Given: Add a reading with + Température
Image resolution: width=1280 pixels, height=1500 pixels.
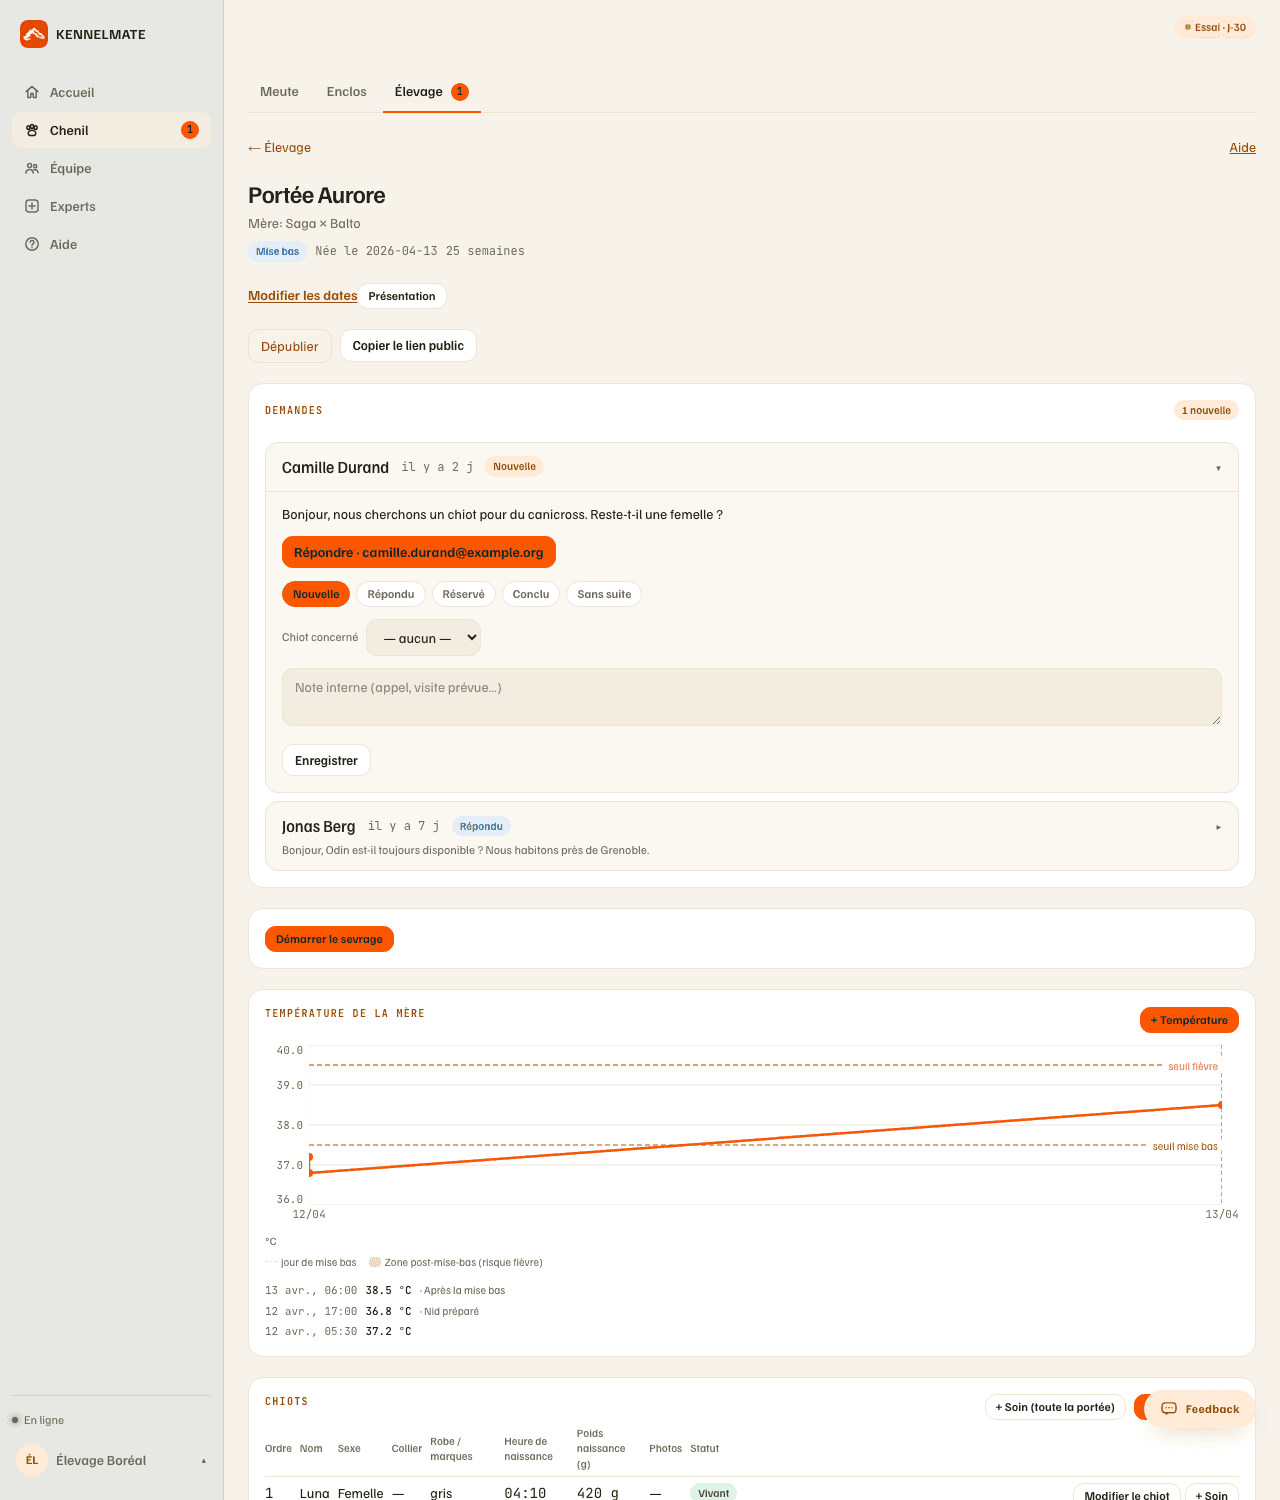Looking at the screenshot, I should 1189,1020.
